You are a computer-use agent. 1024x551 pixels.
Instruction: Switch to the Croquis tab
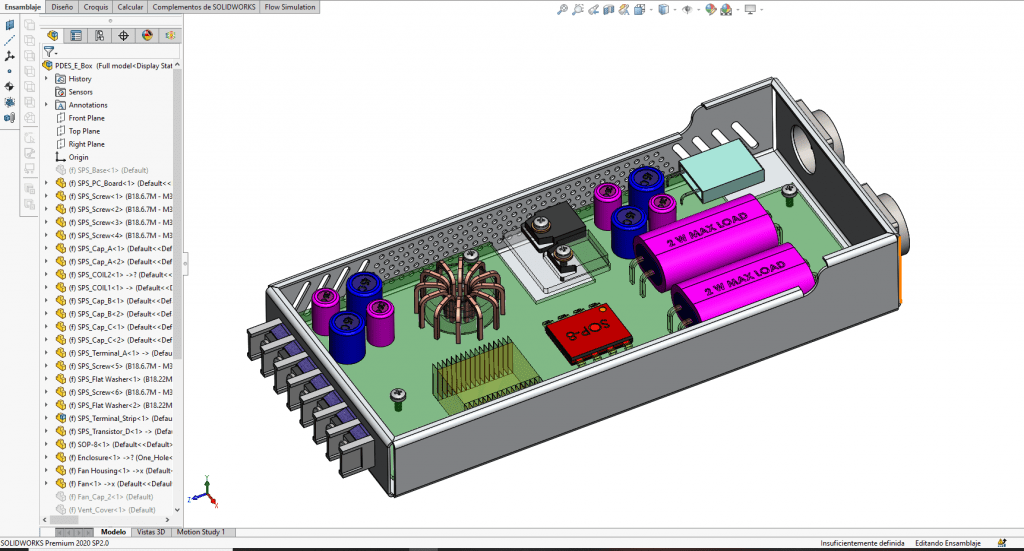click(x=96, y=7)
